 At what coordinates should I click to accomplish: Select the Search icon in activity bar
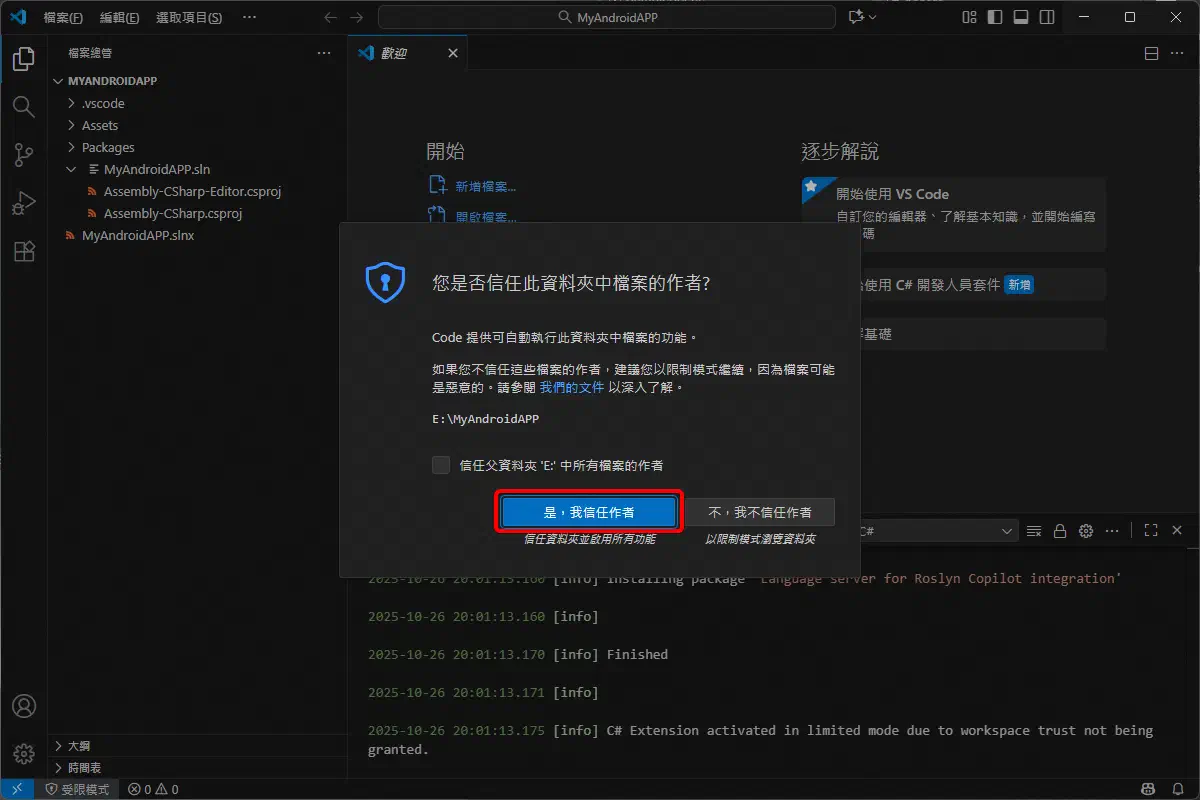coord(24,107)
